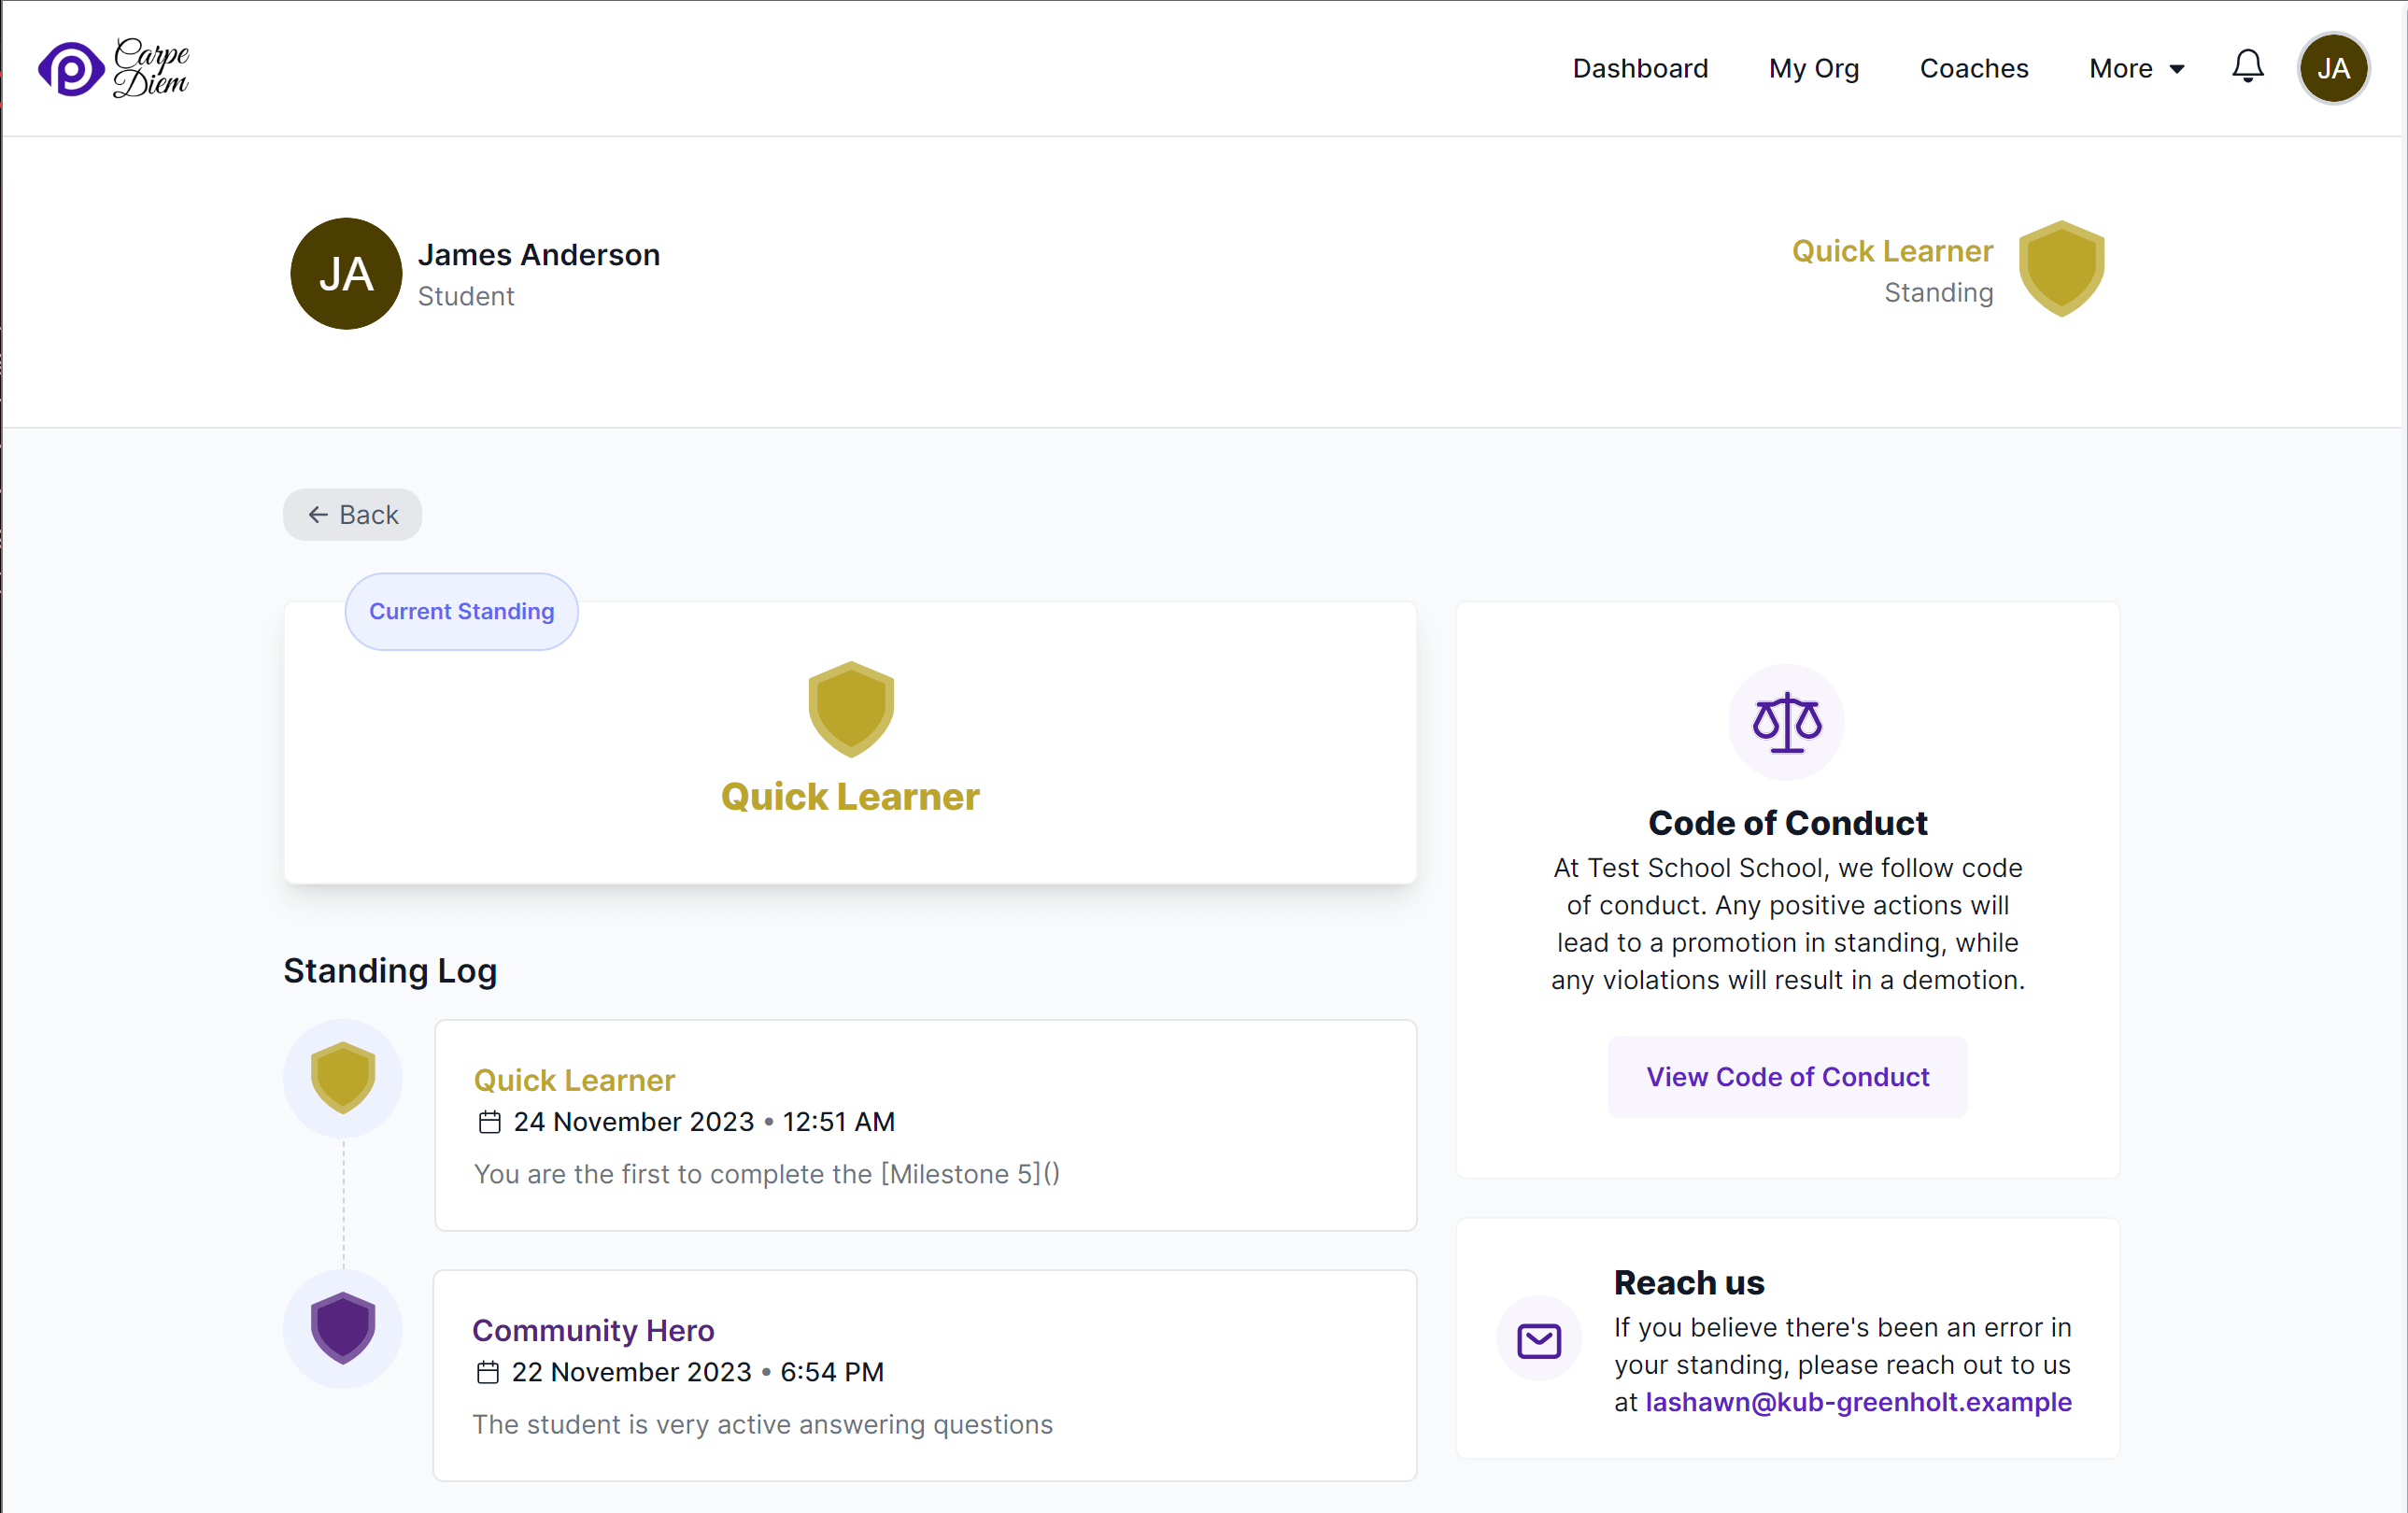Image resolution: width=2408 pixels, height=1513 pixels.
Task: Click the lashawn@kub-greenholt.example email link
Action: 1858,1402
